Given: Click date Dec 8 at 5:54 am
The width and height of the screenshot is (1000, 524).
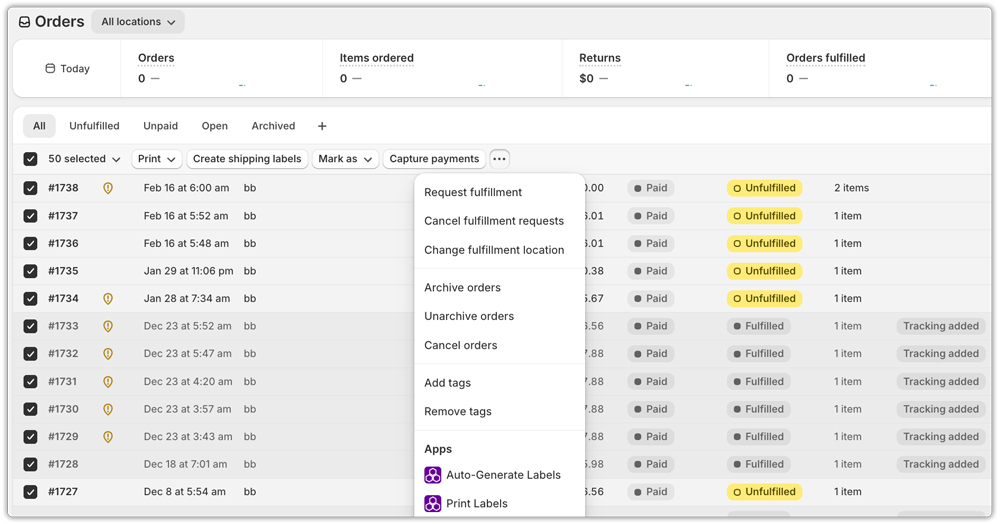Looking at the screenshot, I should tap(184, 491).
